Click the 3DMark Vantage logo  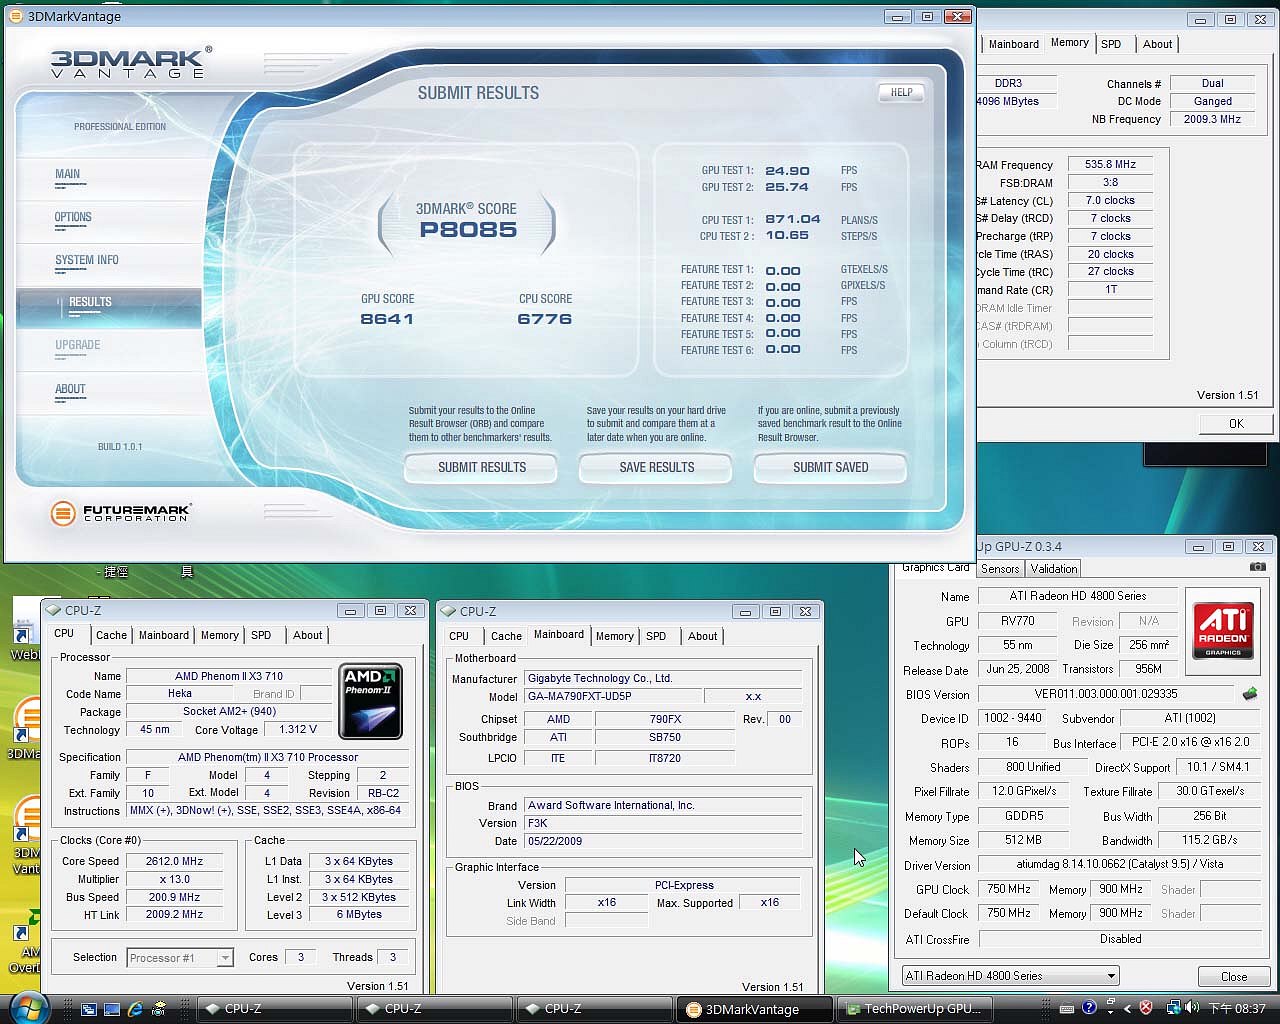click(130, 62)
